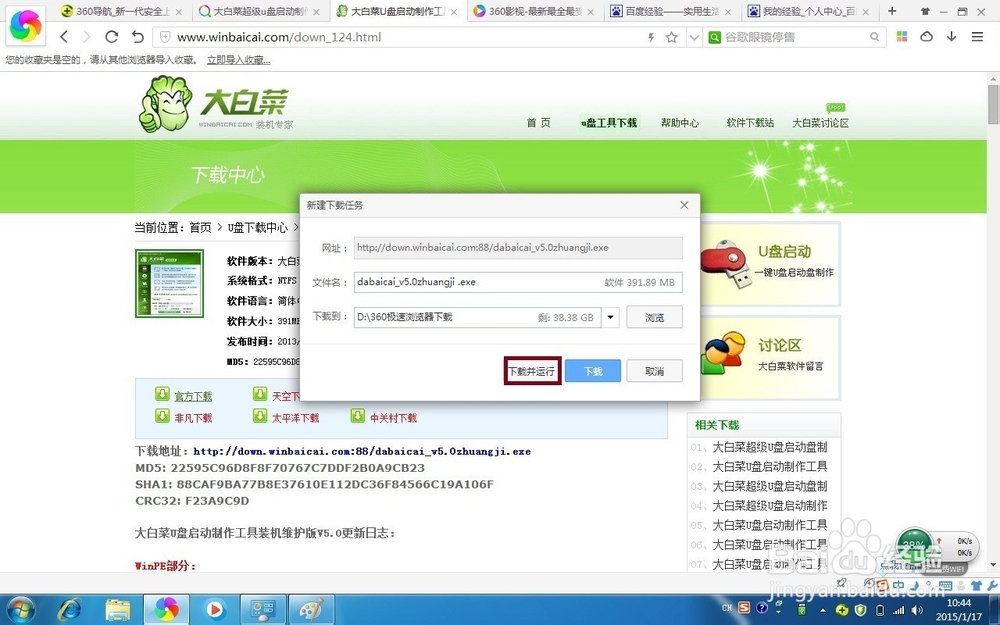The image size is (1000, 625).
Task: Click 取消 in the download dialog
Action: tap(654, 371)
